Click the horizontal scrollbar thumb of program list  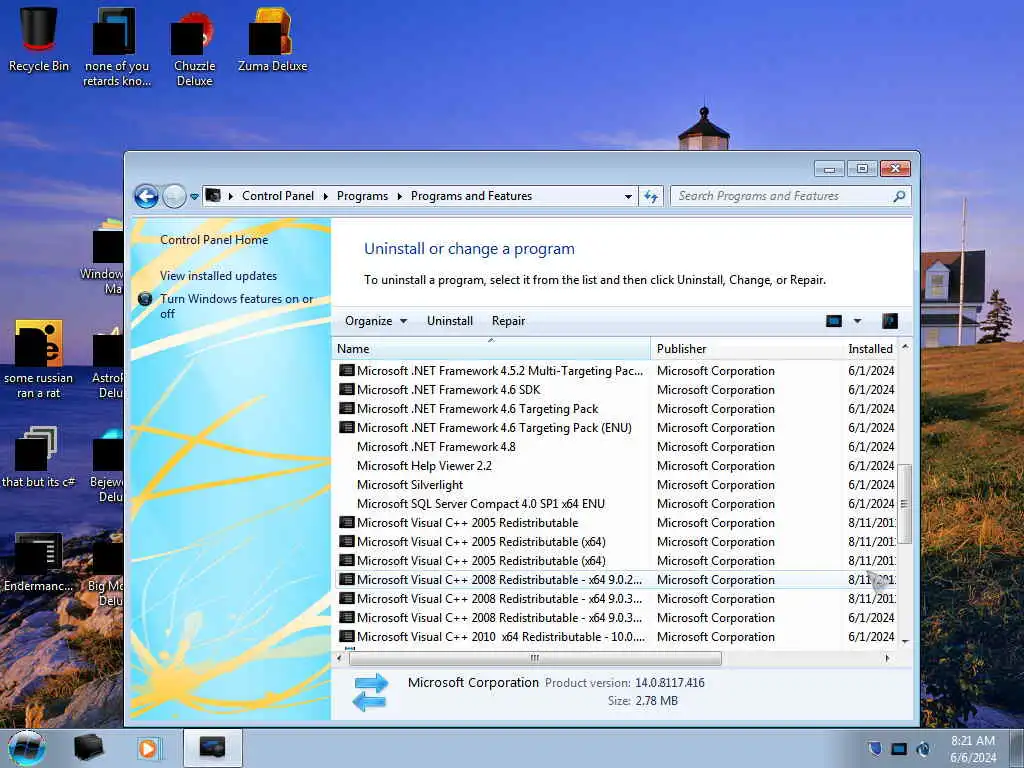[535, 658]
